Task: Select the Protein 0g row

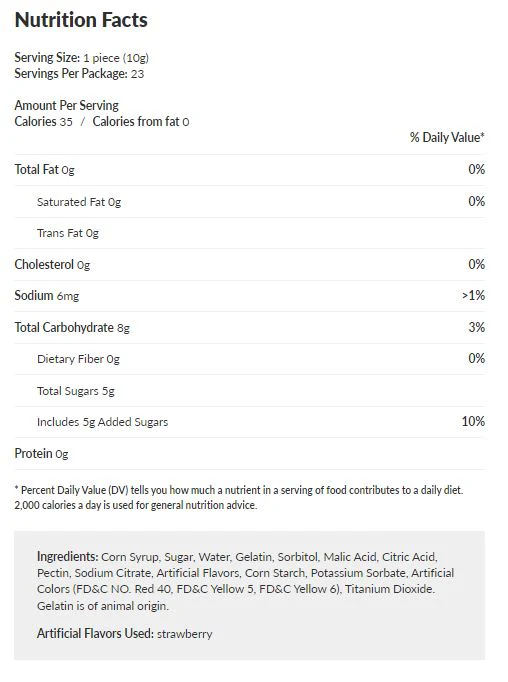Action: click(x=249, y=454)
